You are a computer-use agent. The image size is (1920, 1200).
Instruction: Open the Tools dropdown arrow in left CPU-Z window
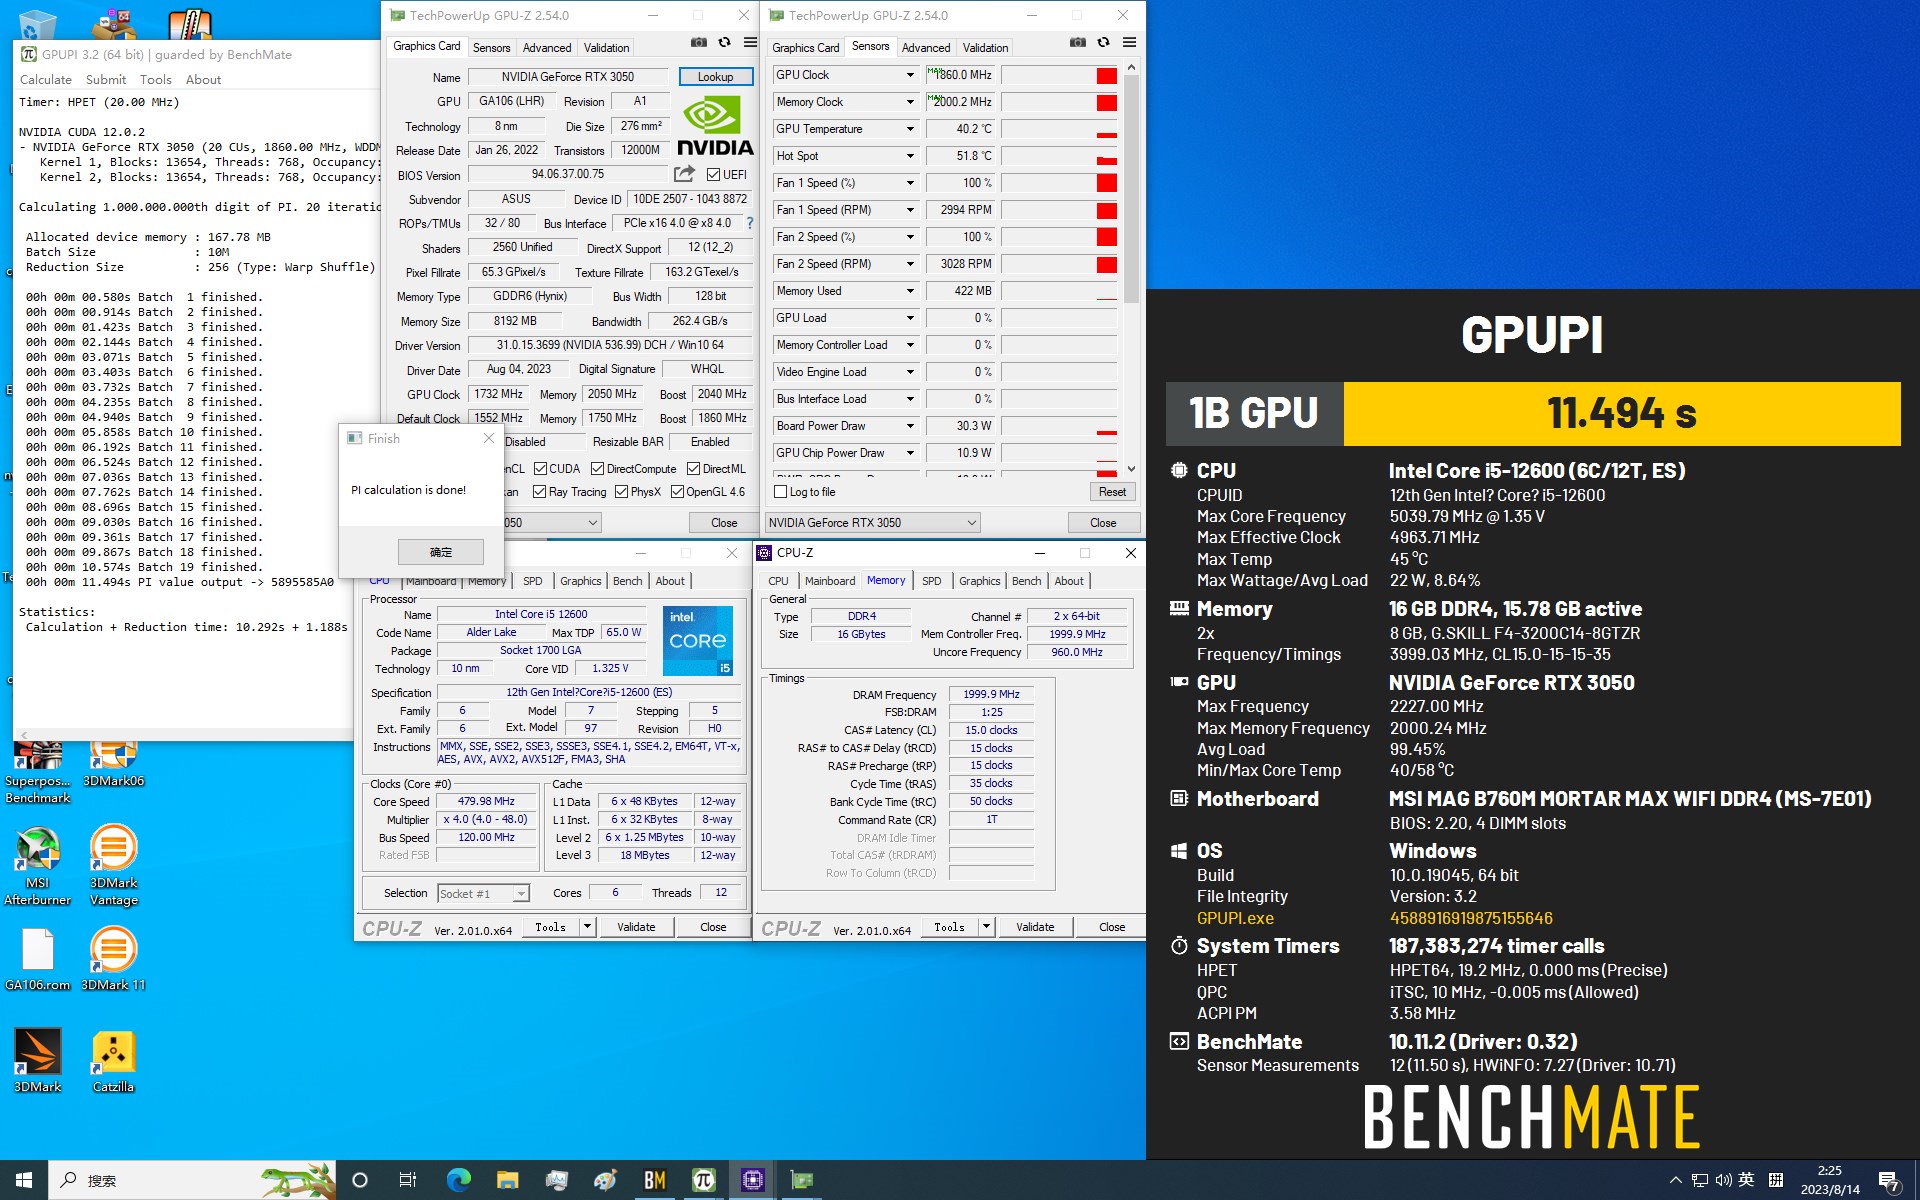(588, 927)
